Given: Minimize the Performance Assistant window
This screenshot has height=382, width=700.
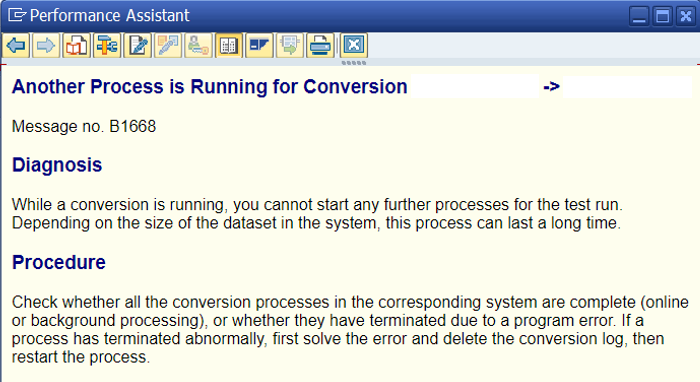Looking at the screenshot, I should tap(639, 17).
